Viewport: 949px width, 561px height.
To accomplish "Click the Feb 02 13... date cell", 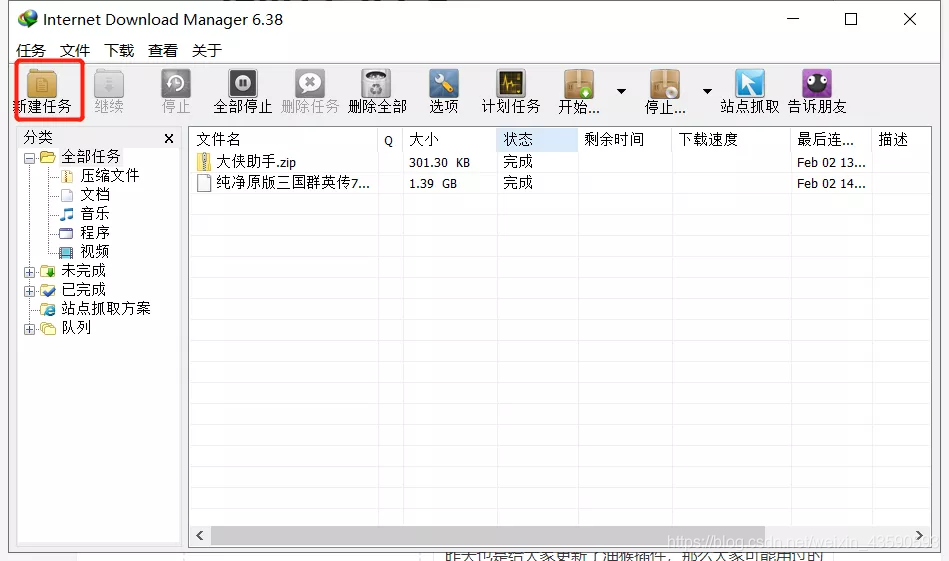I will tap(831, 163).
